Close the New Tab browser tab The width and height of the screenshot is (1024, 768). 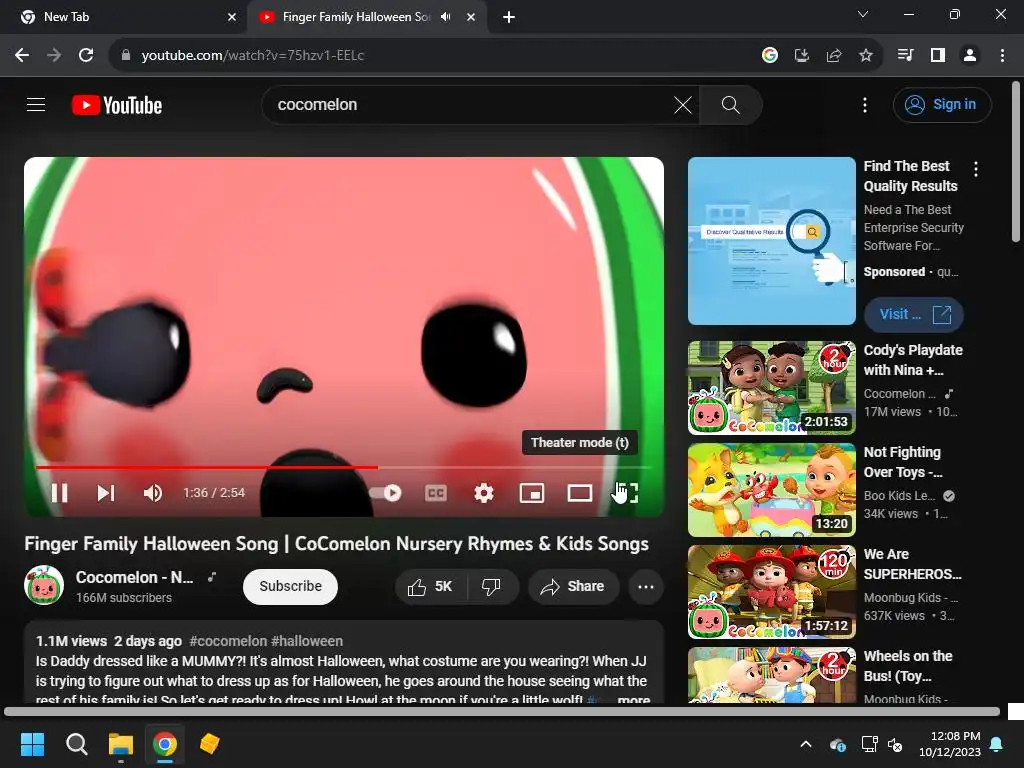232,17
